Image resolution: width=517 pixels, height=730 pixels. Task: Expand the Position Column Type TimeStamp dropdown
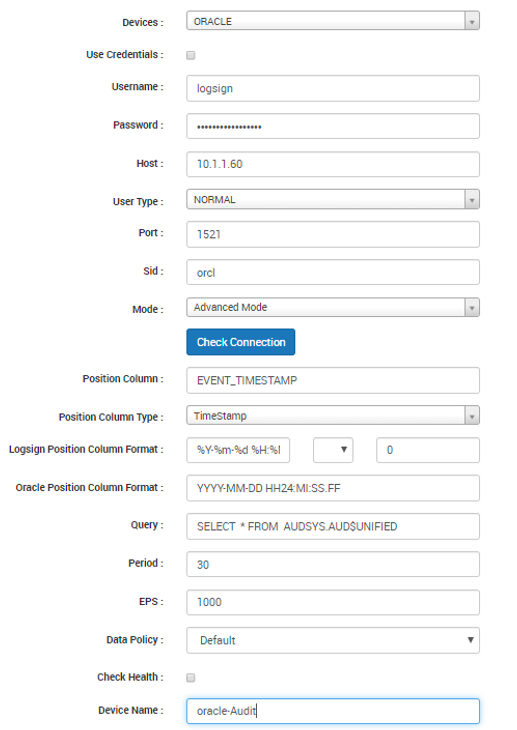(x=333, y=415)
